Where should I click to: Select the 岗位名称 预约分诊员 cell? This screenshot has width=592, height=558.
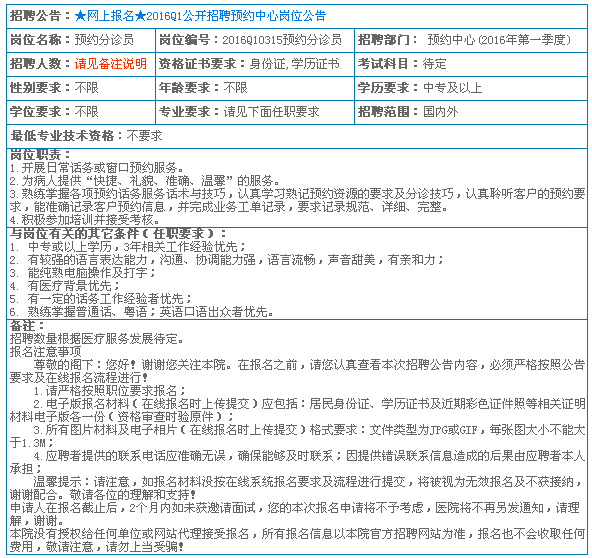(81, 40)
